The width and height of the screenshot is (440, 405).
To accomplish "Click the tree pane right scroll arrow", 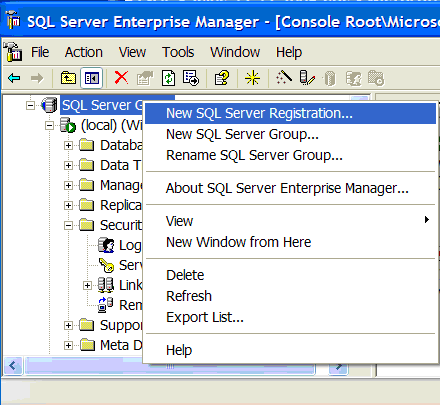I will pos(338,367).
